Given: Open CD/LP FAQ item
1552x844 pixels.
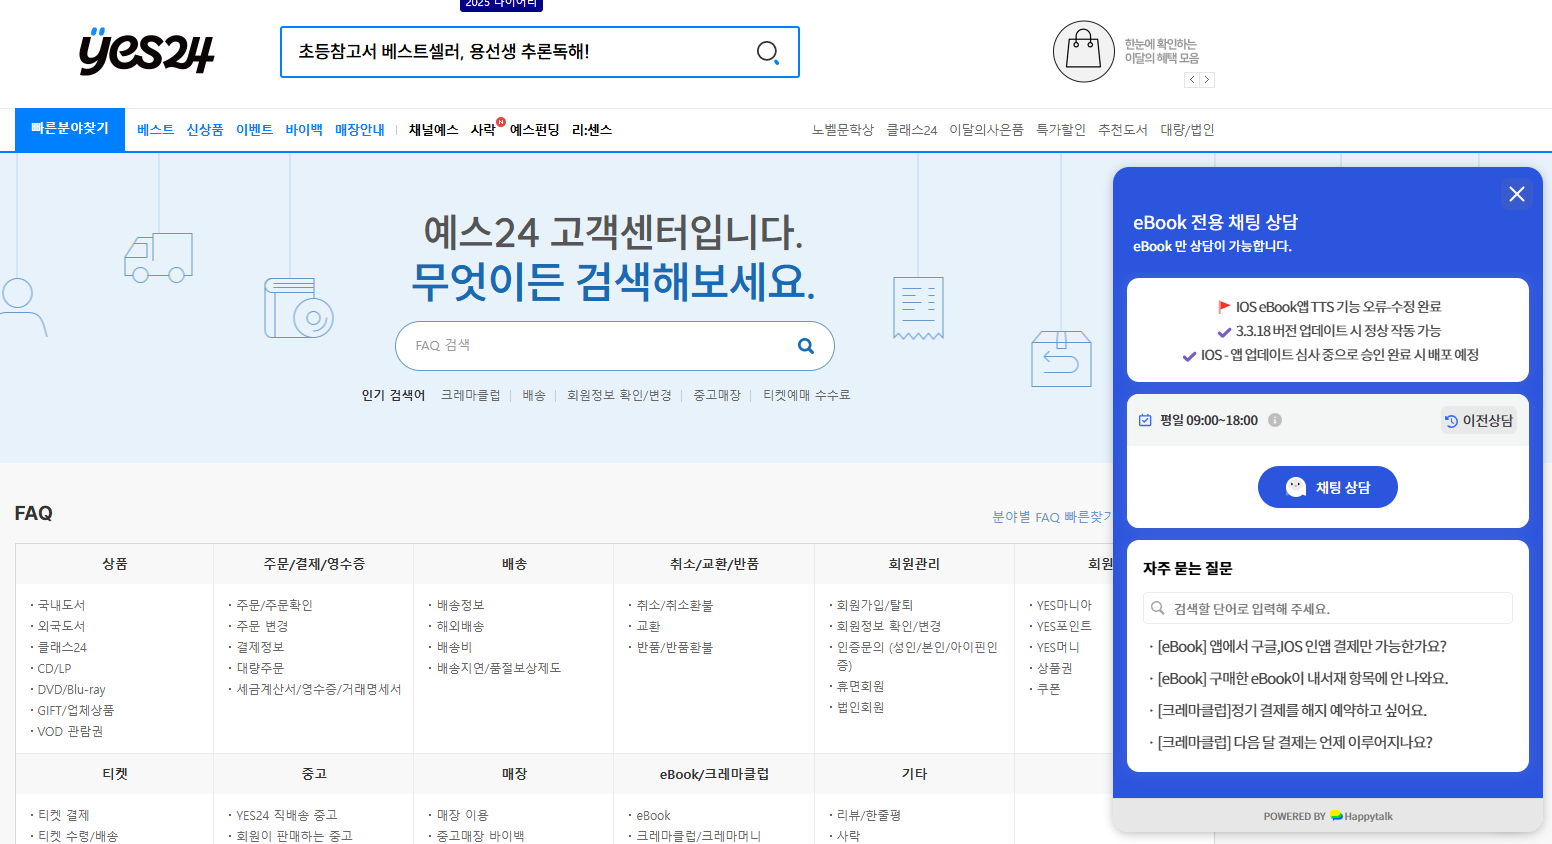Looking at the screenshot, I should pyautogui.click(x=54, y=668).
